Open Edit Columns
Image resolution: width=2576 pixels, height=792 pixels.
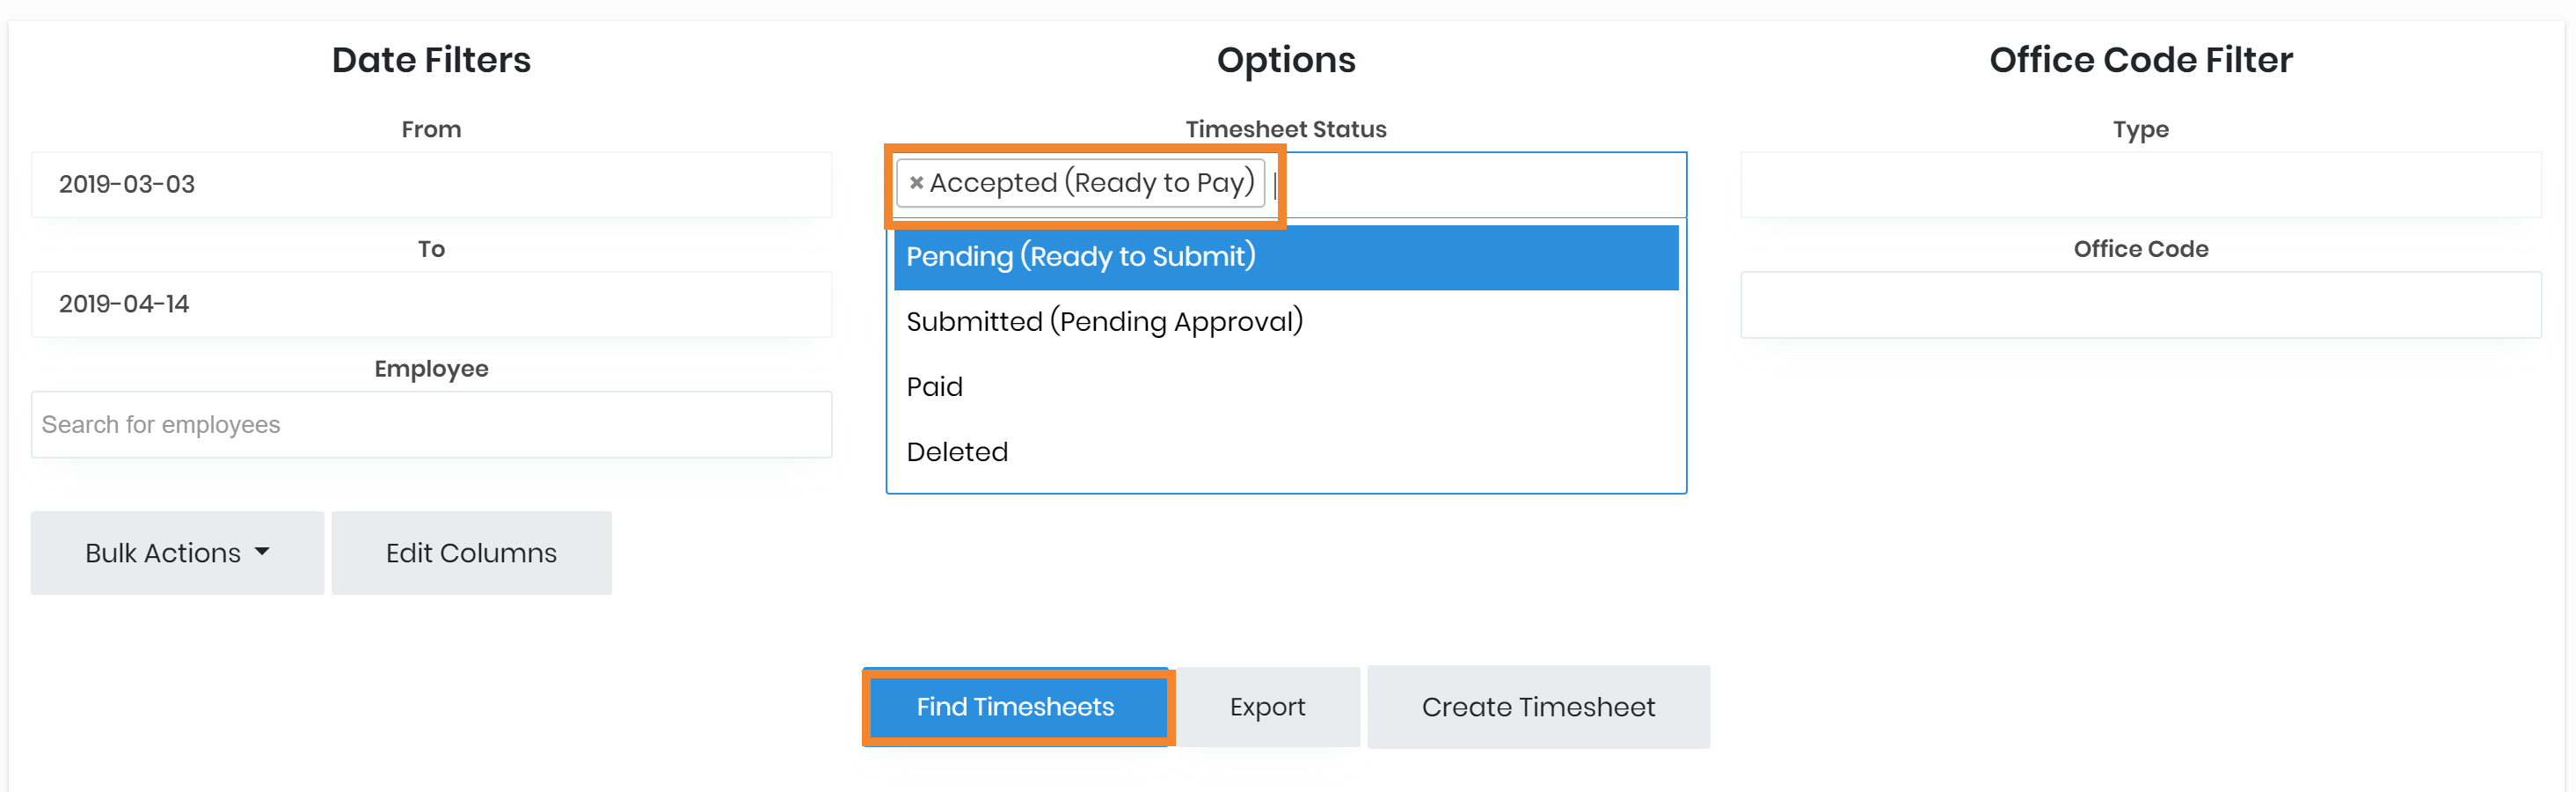pyautogui.click(x=471, y=553)
